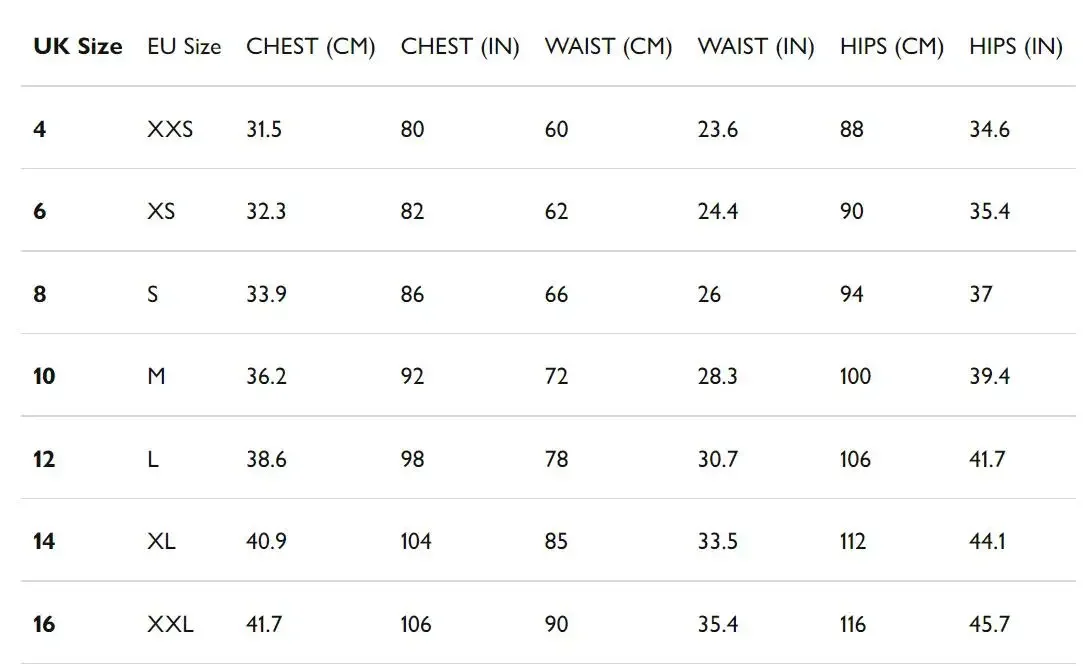Screen dimensions: 1083x666
Task: Click the CHEST (IN) column header
Action: [x=460, y=47]
